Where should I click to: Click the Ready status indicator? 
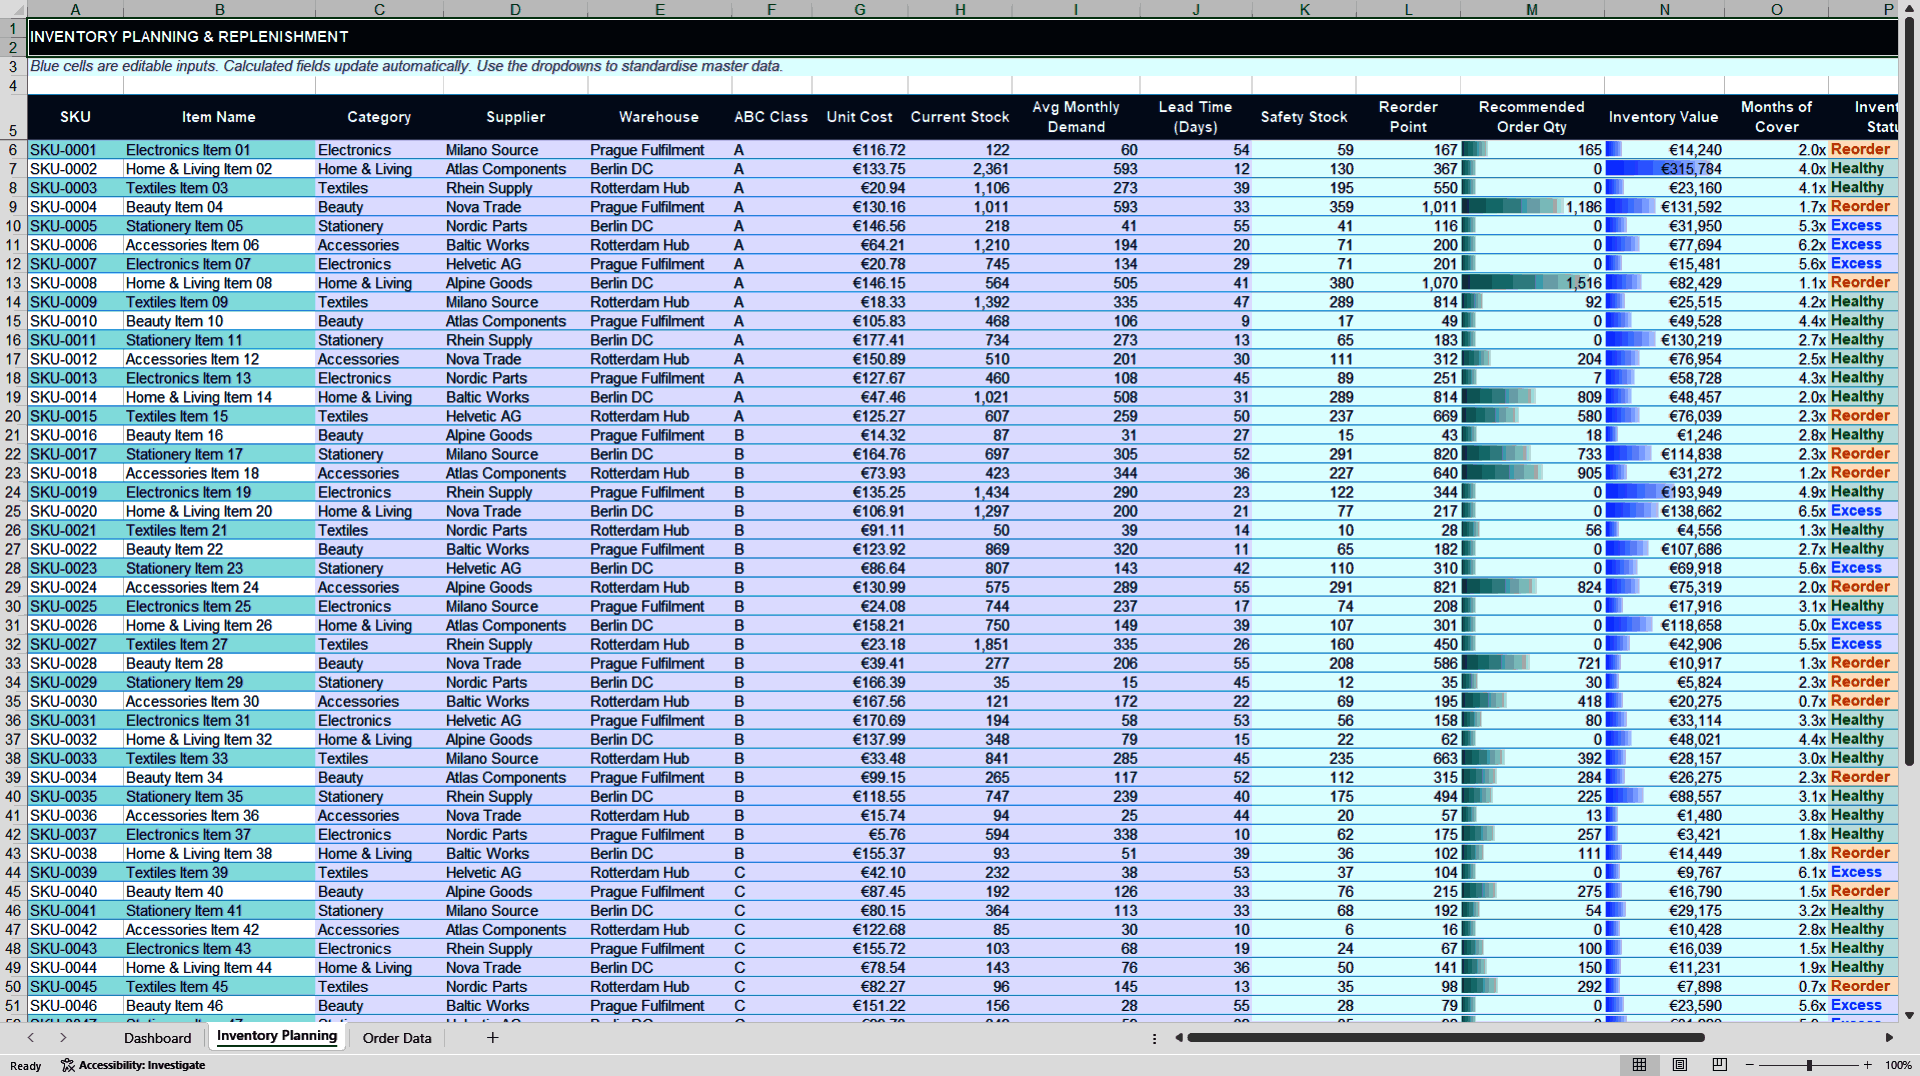point(25,1066)
